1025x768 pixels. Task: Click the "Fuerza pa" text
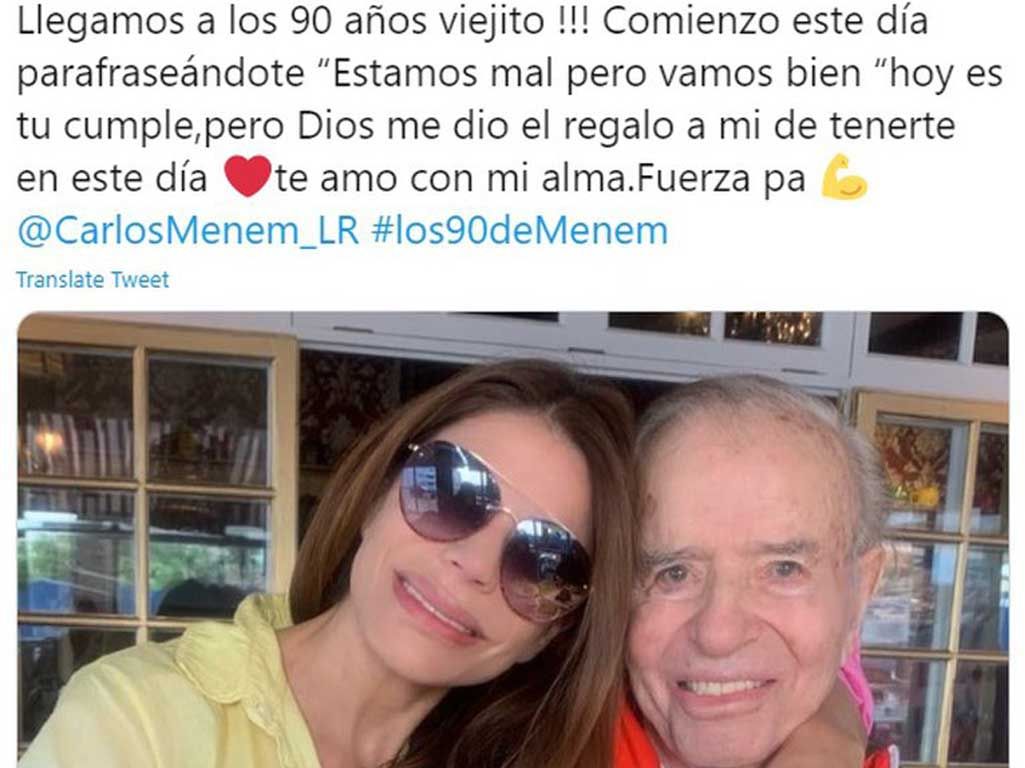click(x=720, y=178)
